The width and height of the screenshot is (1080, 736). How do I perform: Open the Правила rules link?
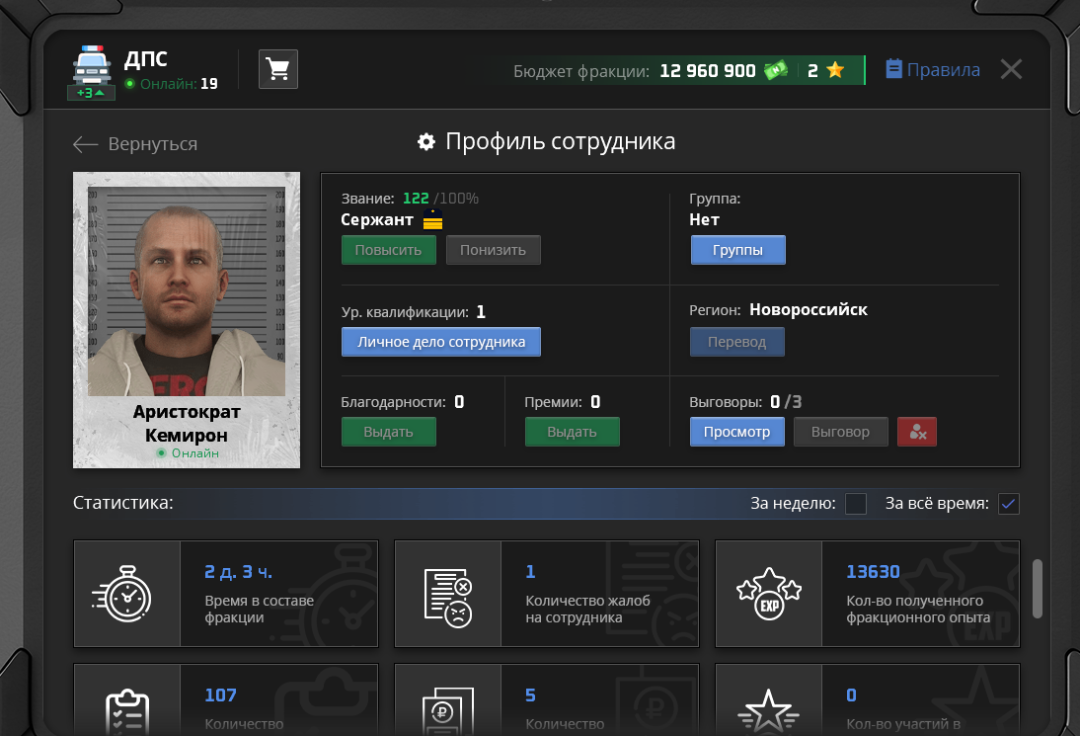tap(943, 70)
